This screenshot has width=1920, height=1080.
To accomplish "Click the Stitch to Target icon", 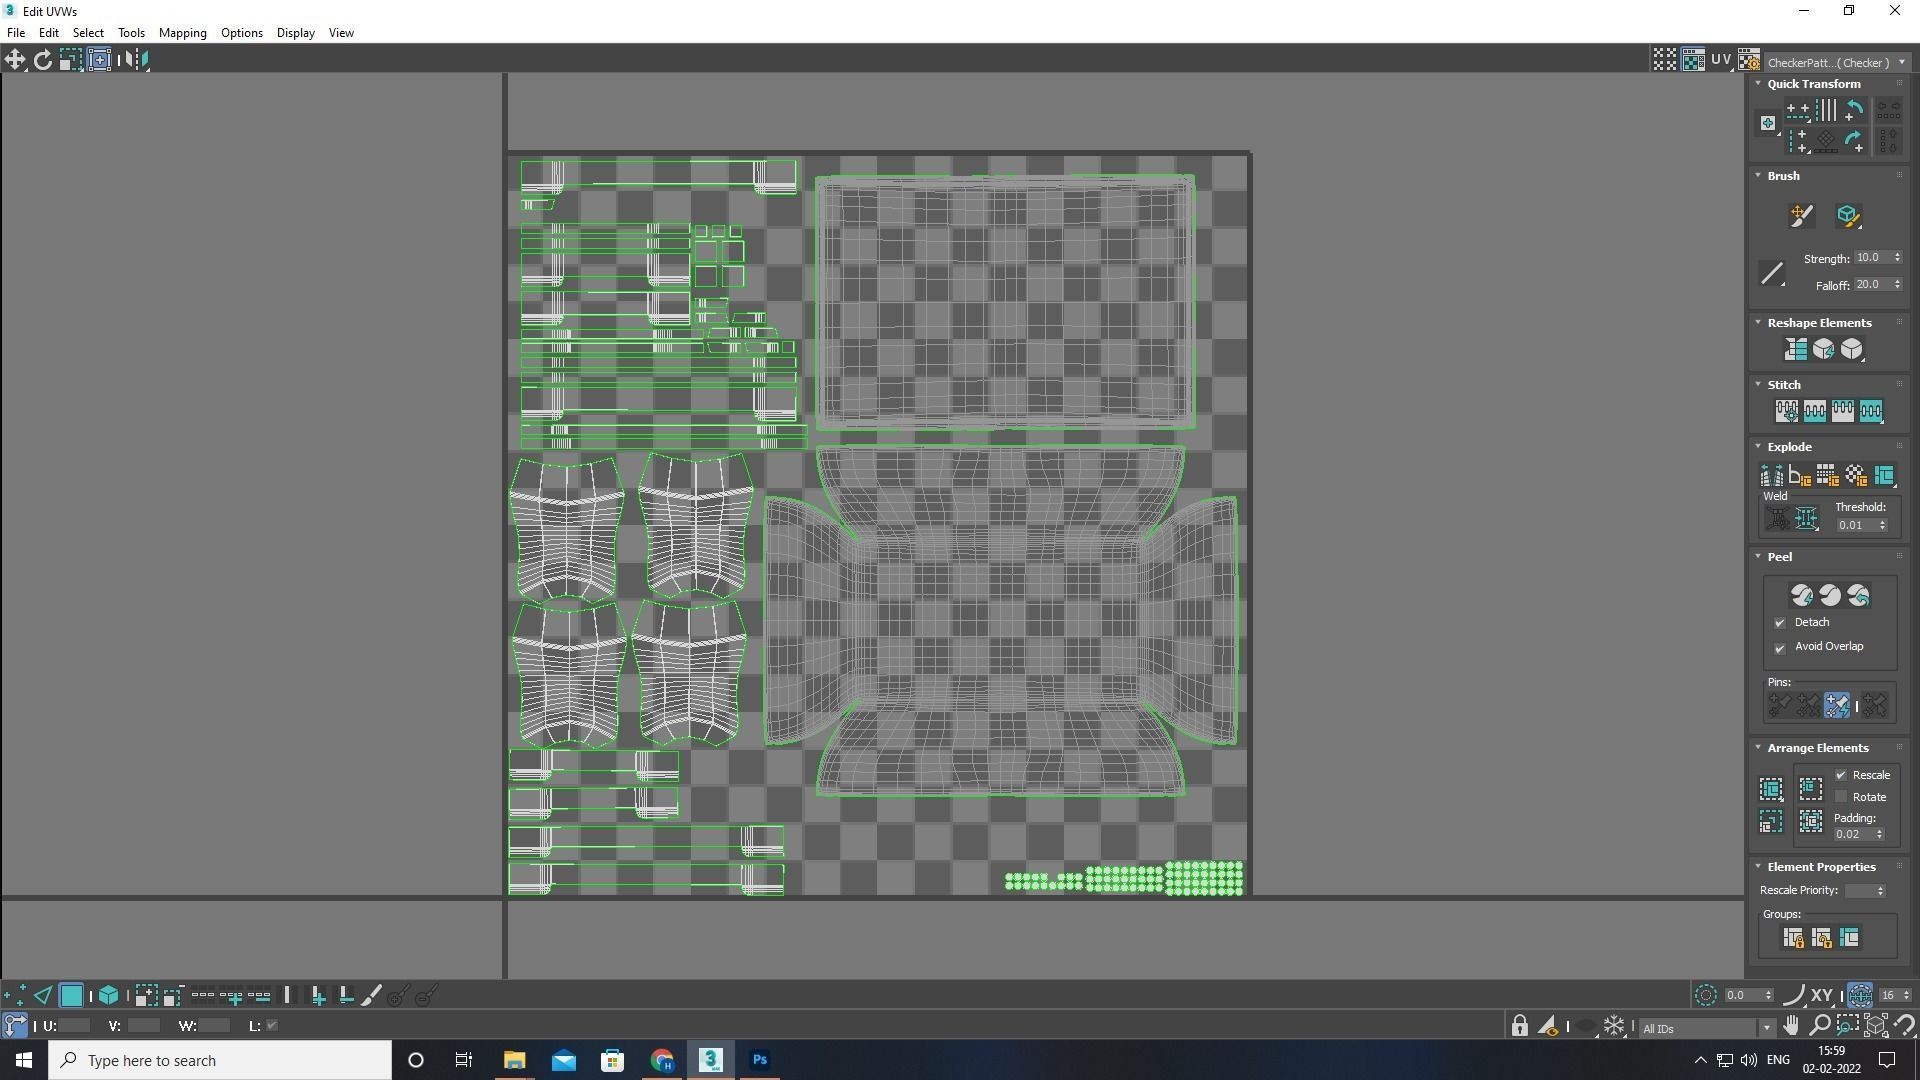I will point(1786,411).
